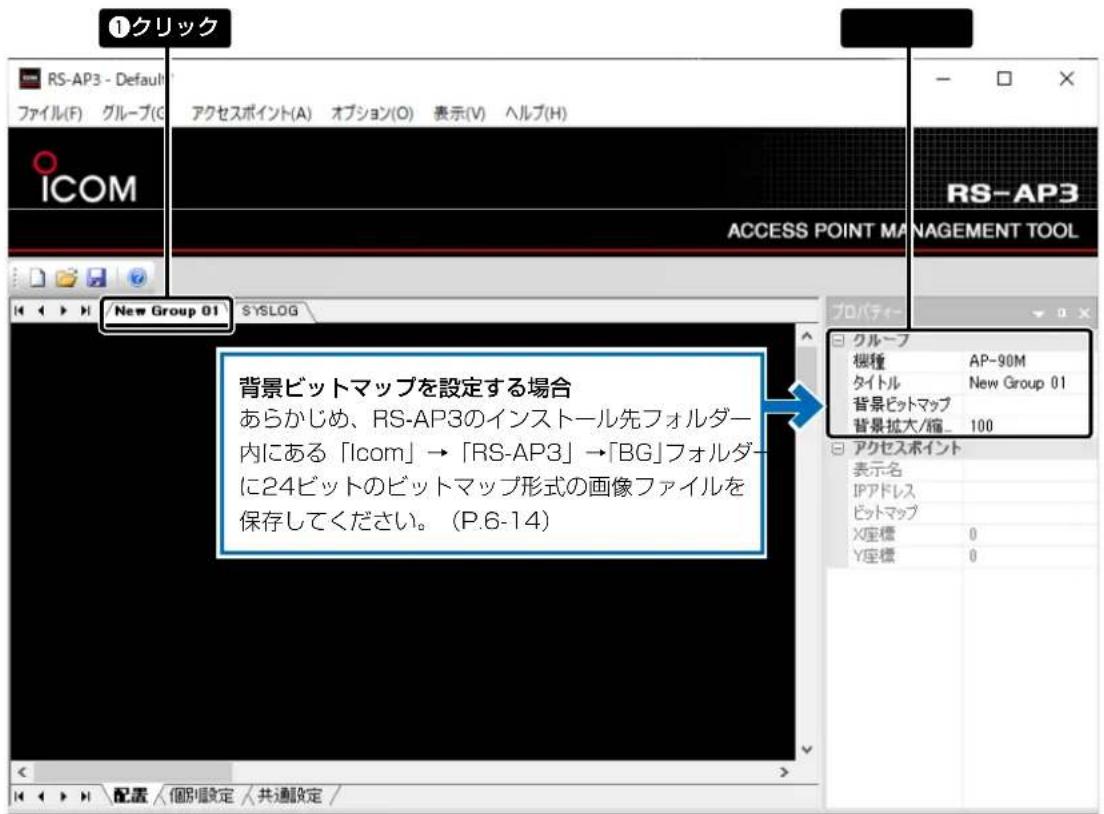1104x814 pixels.
Task: Click the Open folder toolbar icon
Action: point(67,277)
